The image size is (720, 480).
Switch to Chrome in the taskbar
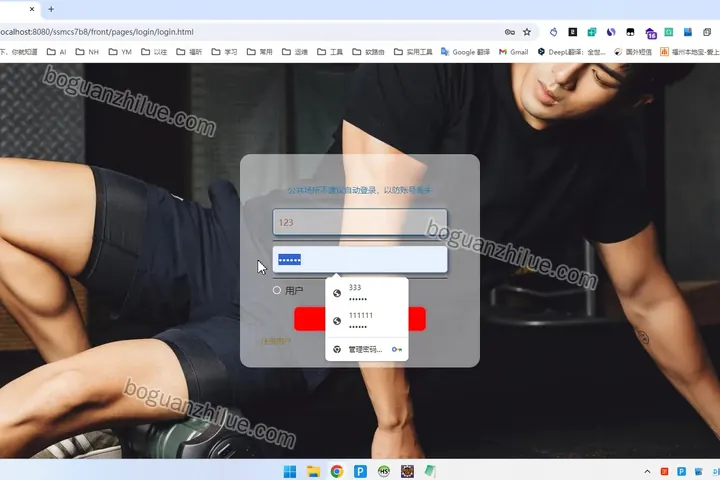point(337,471)
